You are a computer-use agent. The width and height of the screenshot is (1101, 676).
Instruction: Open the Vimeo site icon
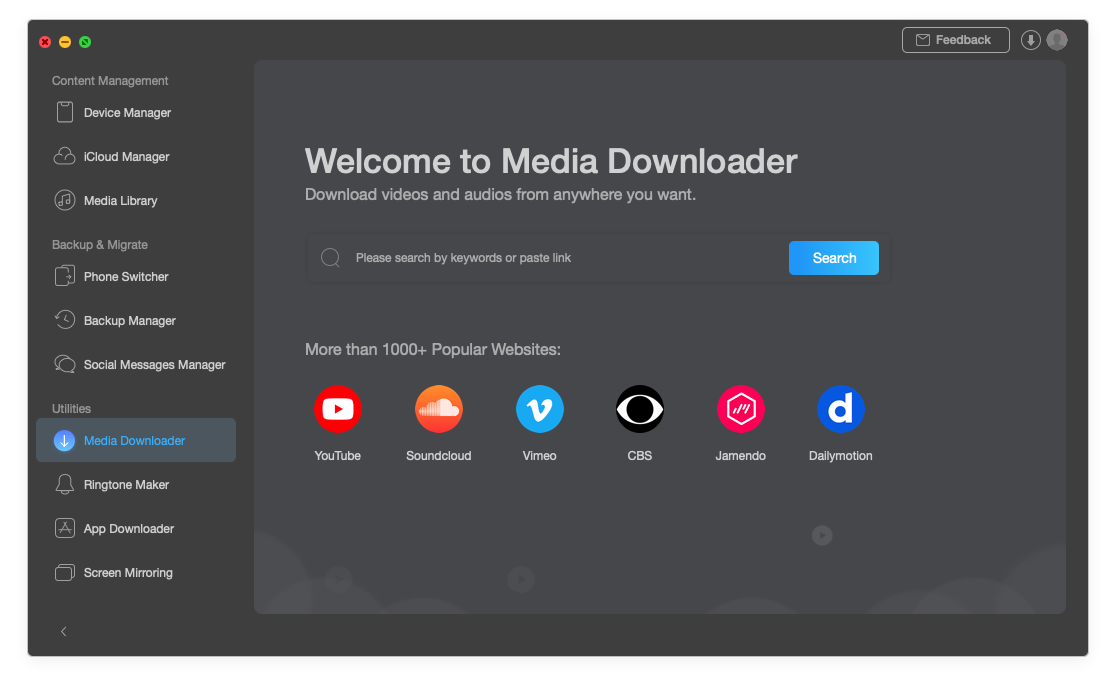(x=539, y=409)
